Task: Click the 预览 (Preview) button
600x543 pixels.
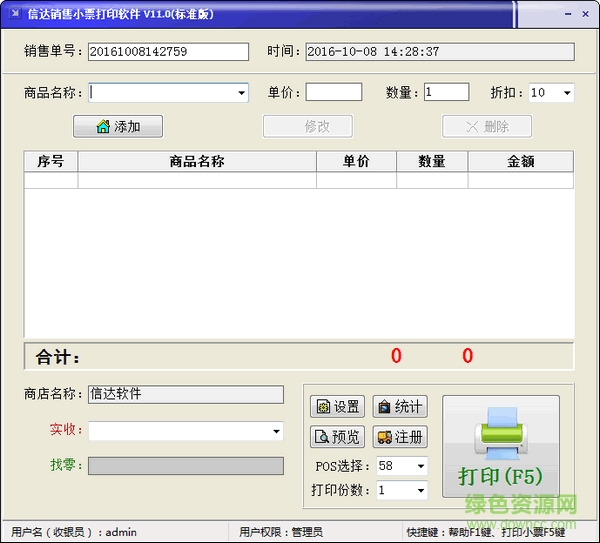Action: click(337, 437)
